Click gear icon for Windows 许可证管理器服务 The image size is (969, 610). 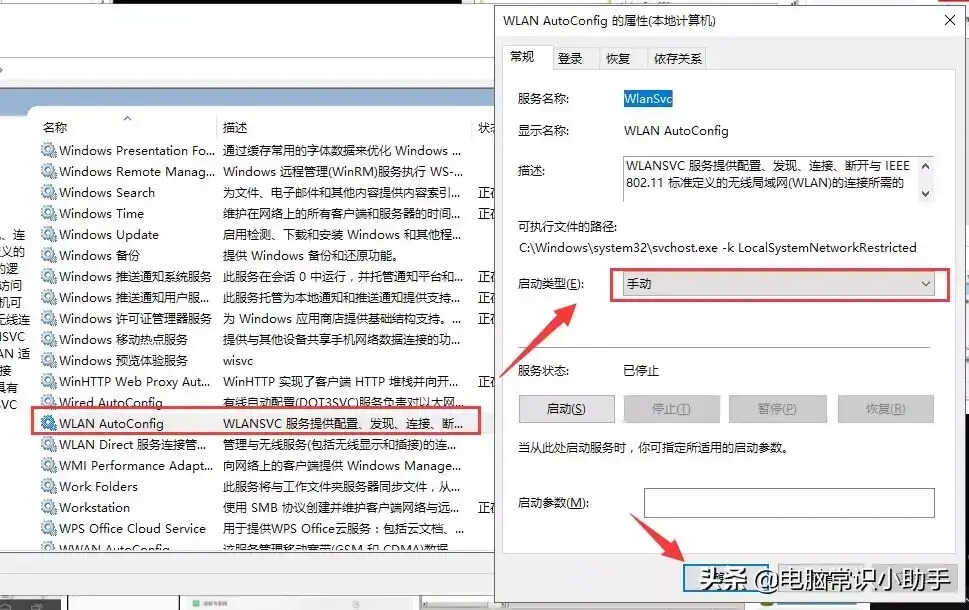[x=48, y=318]
